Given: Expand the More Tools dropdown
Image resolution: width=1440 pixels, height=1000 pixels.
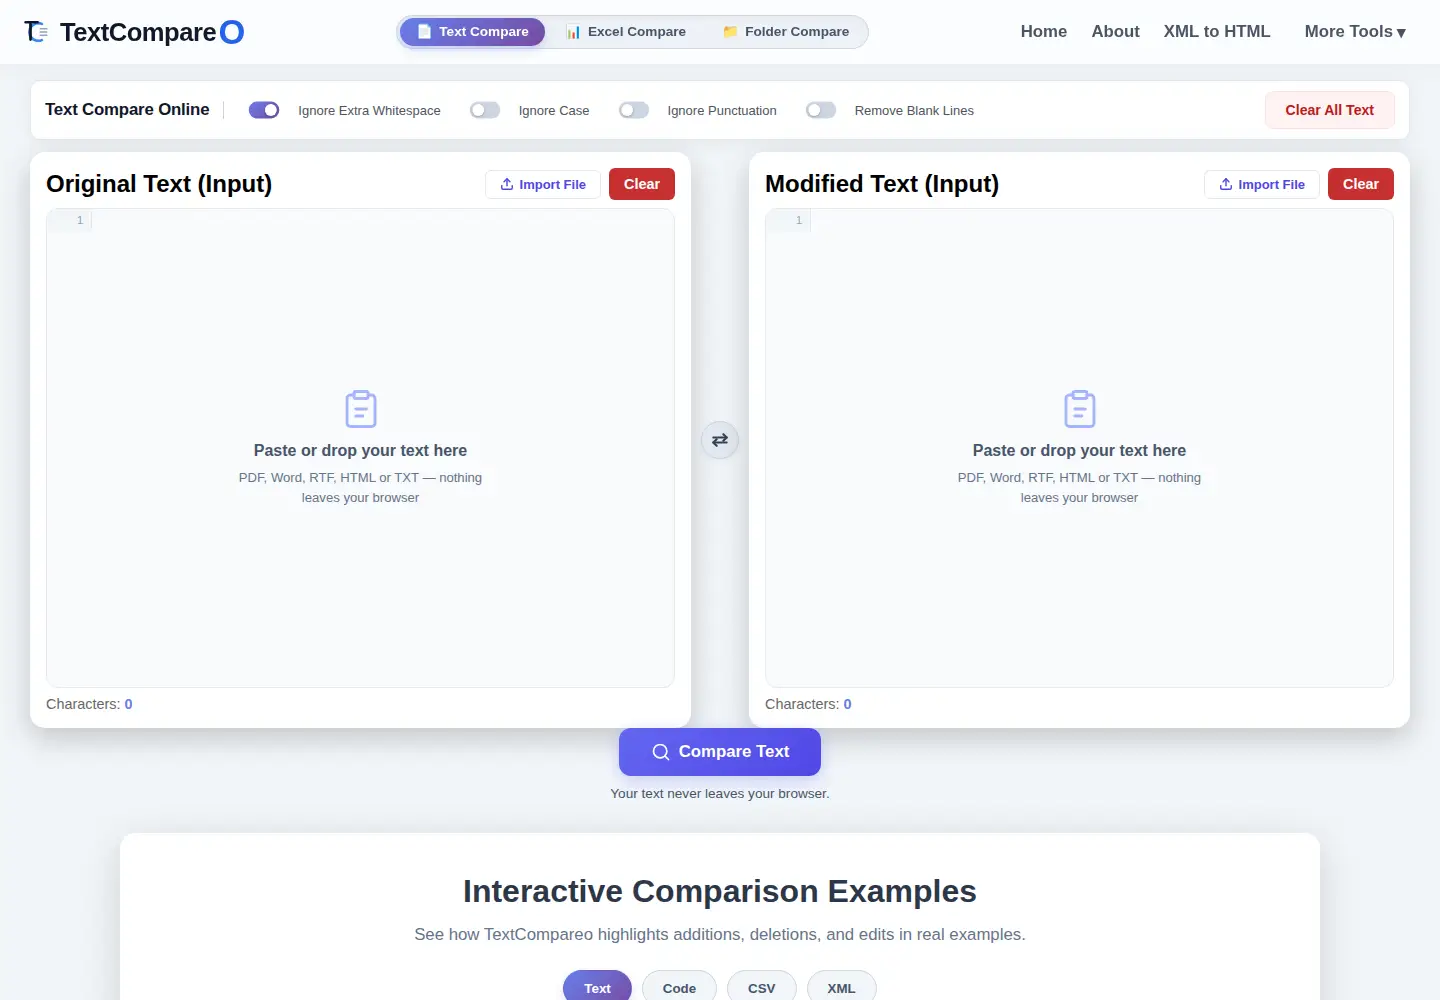Looking at the screenshot, I should [x=1355, y=32].
